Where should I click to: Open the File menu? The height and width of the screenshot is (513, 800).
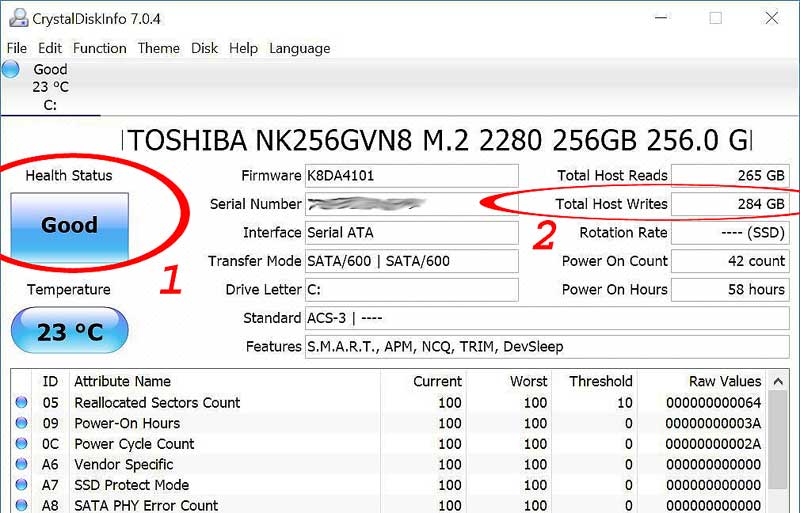point(17,48)
